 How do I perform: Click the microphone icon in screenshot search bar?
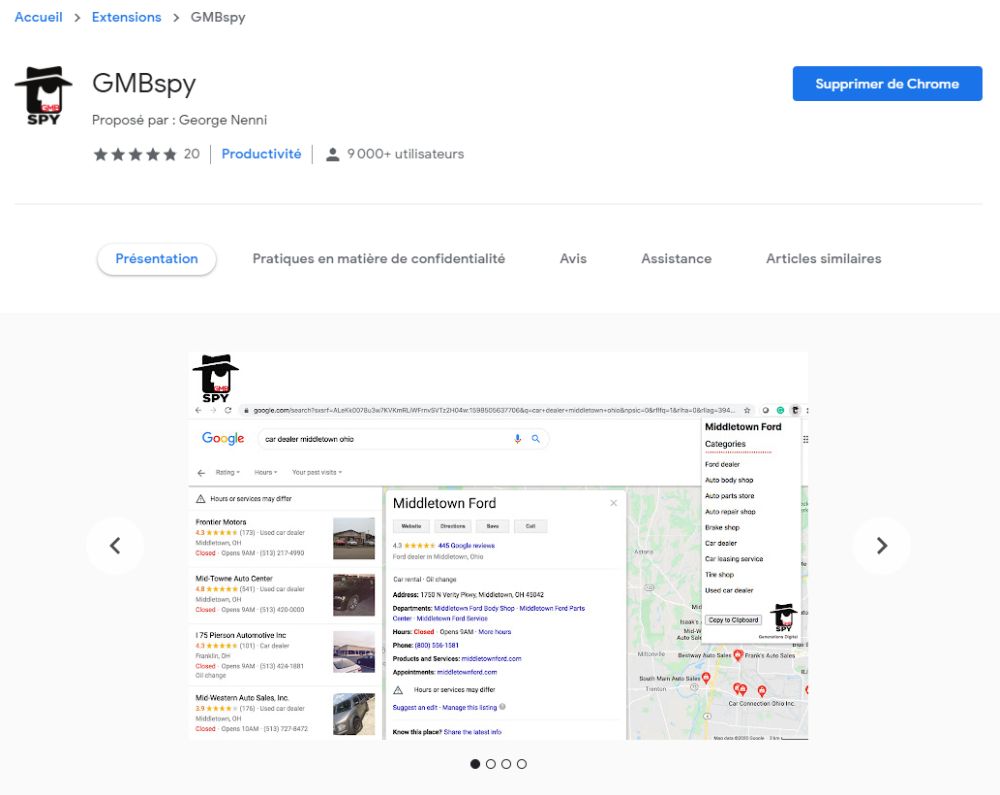pyautogui.click(x=517, y=439)
